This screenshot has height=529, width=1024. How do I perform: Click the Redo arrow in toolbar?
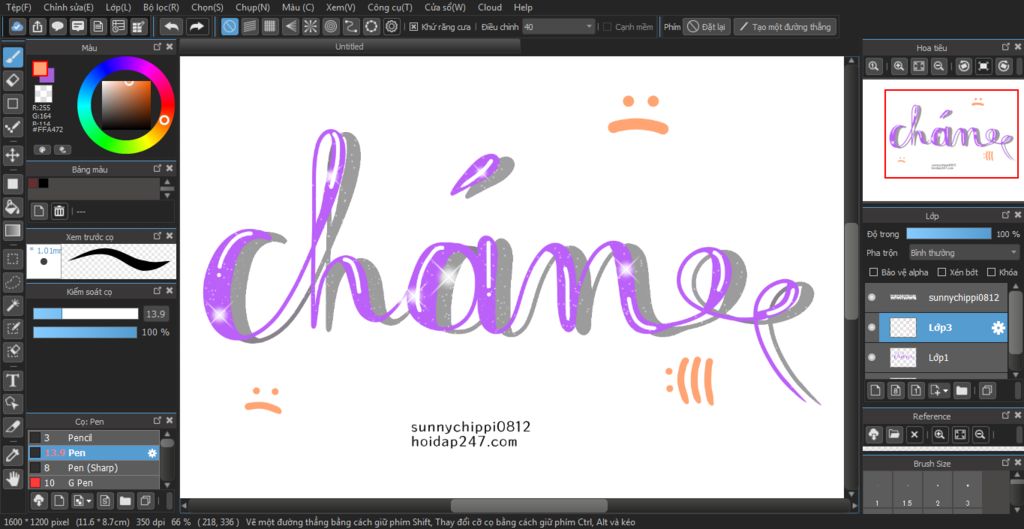(195, 27)
